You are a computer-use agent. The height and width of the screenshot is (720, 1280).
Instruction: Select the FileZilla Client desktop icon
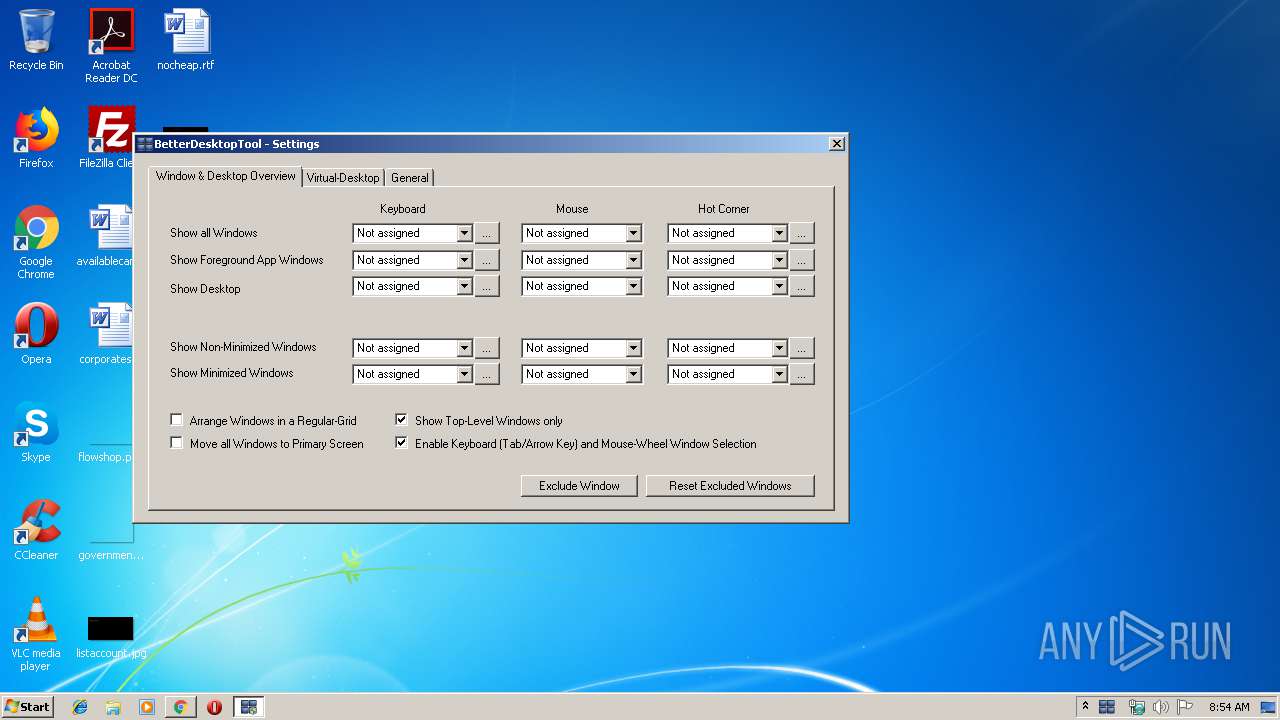(x=108, y=138)
